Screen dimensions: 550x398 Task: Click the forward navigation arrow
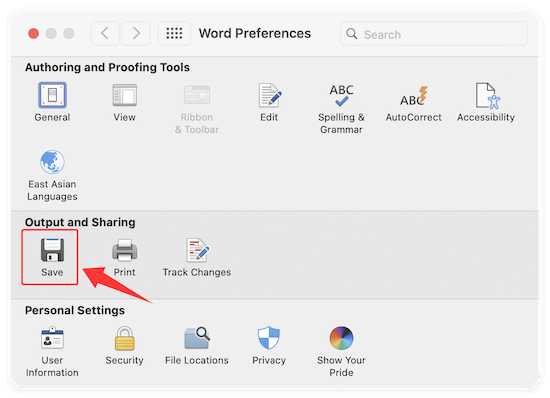click(x=136, y=34)
